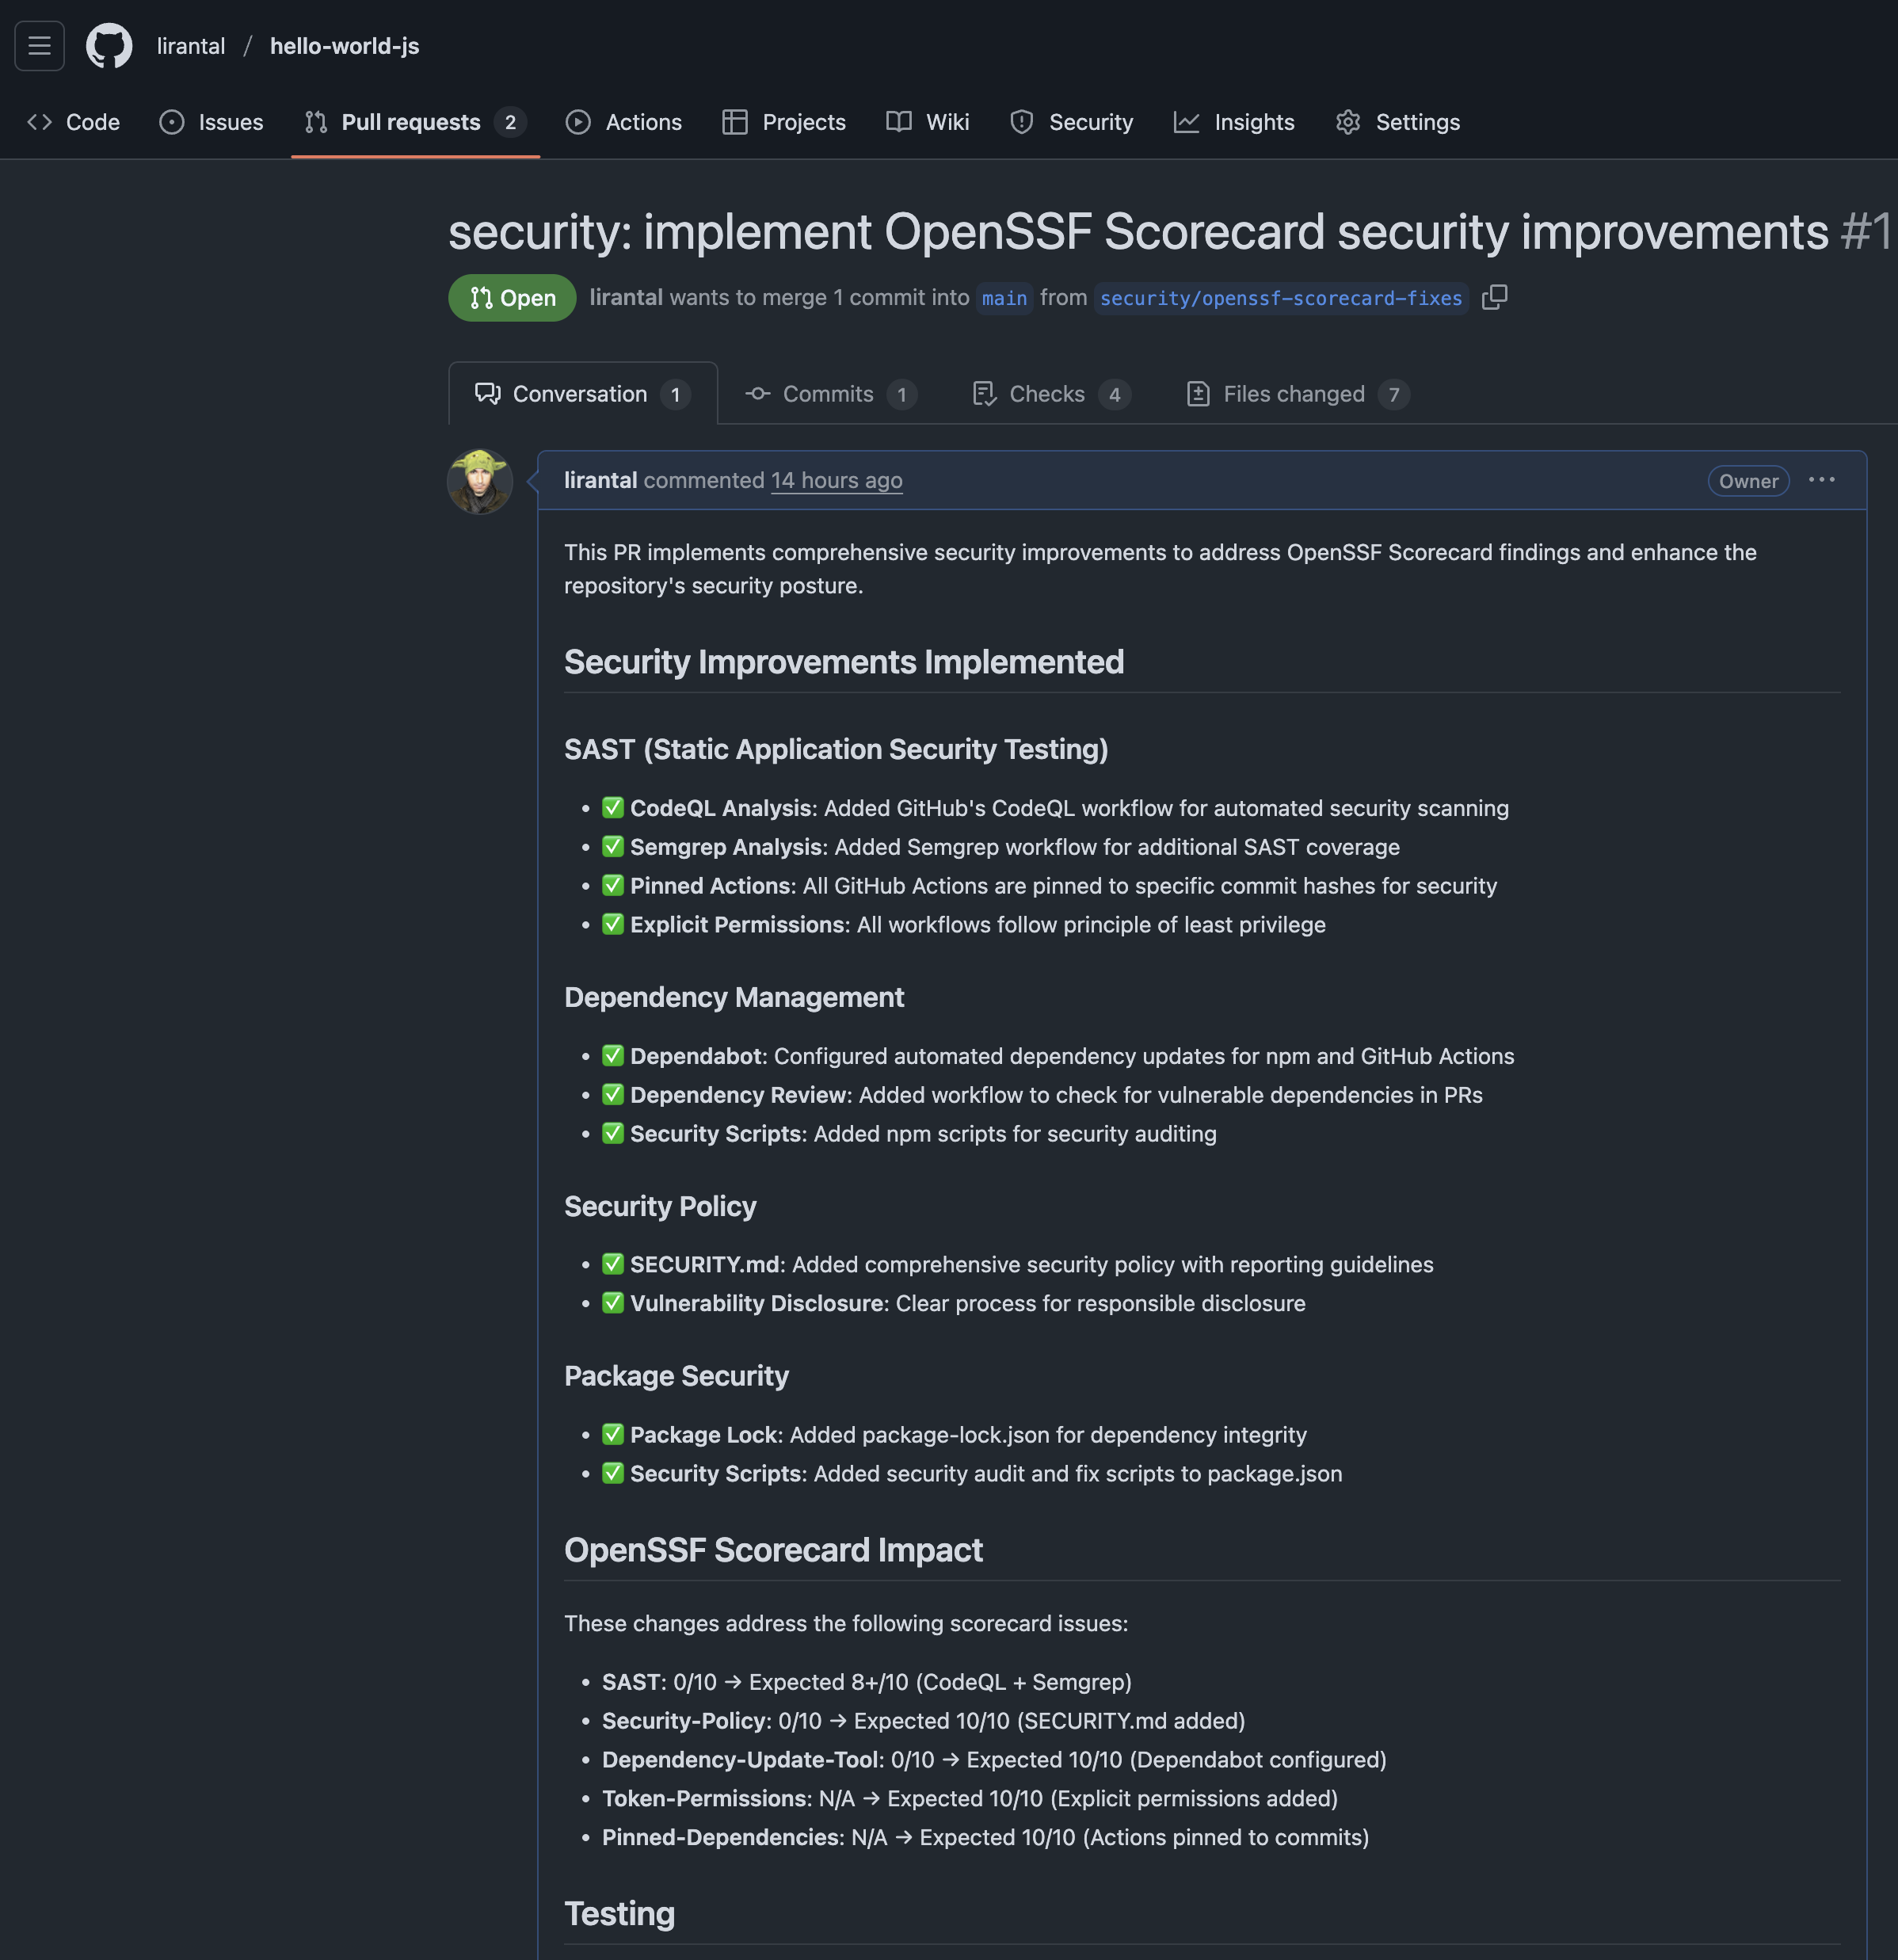Image resolution: width=1898 pixels, height=1960 pixels.
Task: Open the Projects tab
Action: tap(784, 122)
